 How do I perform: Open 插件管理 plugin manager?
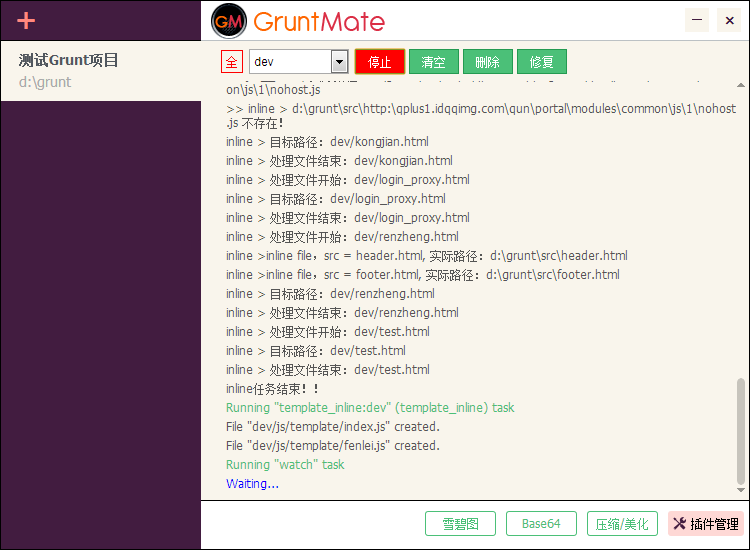click(706, 524)
